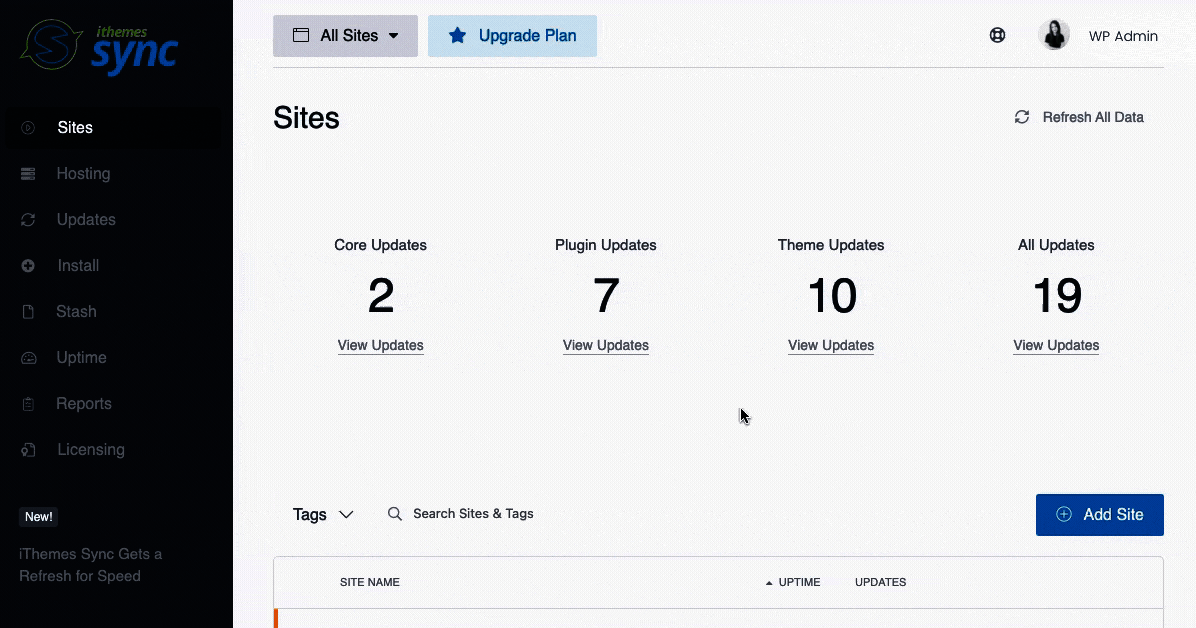Open the Uptime monitoring section
This screenshot has width=1196, height=628.
[x=81, y=357]
